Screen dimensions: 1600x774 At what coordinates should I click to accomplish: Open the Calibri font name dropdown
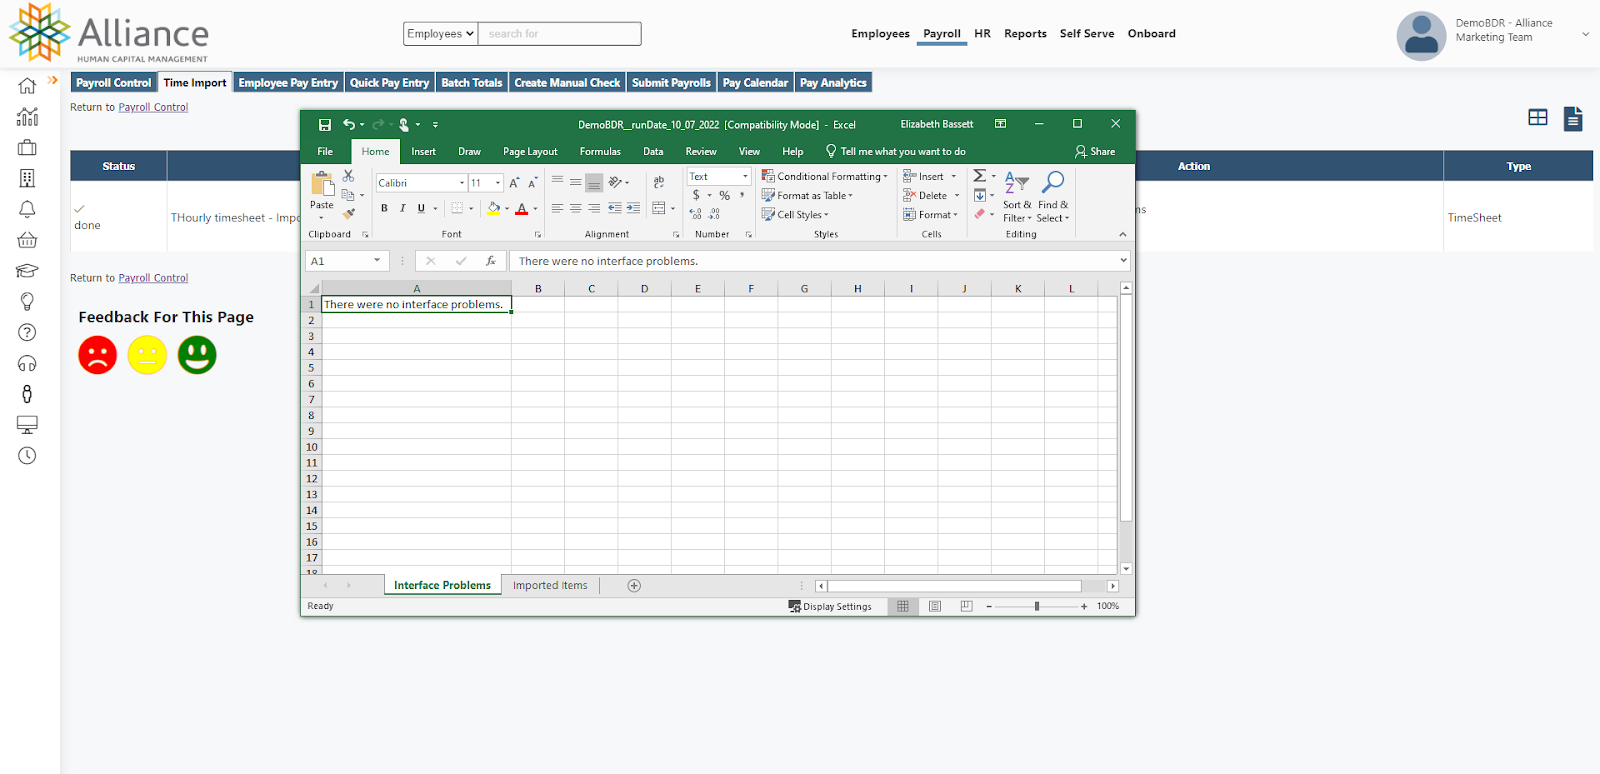[462, 183]
